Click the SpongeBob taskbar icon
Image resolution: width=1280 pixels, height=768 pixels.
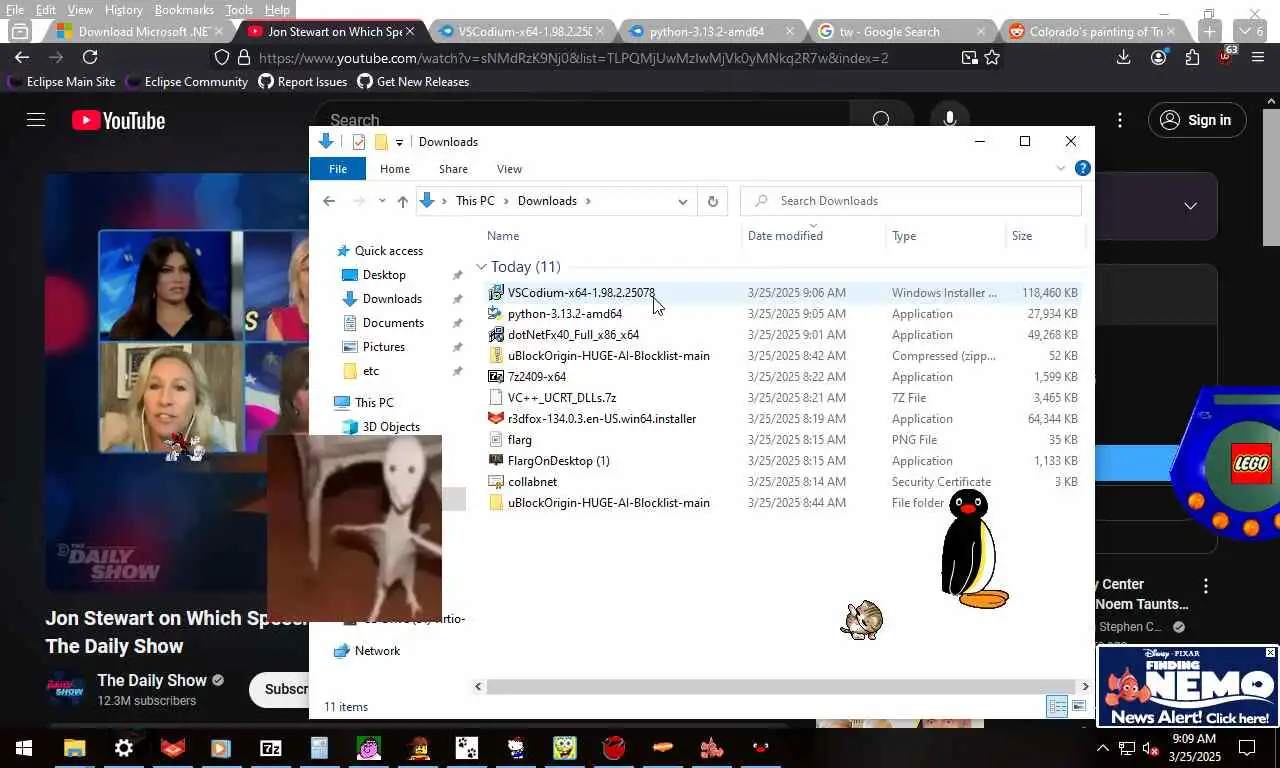565,747
